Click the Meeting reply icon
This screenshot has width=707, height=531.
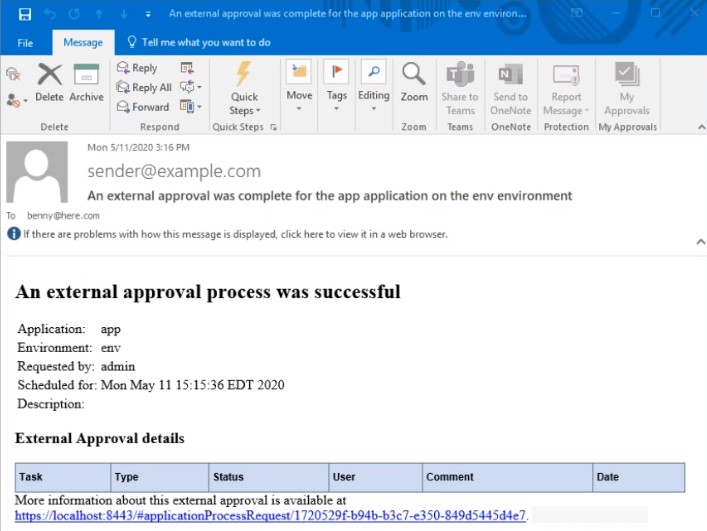[187, 68]
